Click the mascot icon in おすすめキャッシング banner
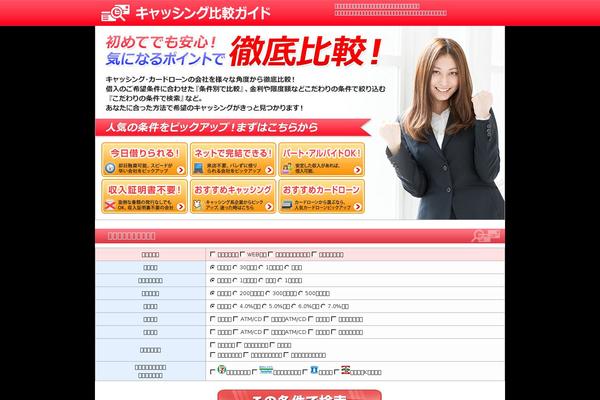600x400 pixels. click(197, 204)
